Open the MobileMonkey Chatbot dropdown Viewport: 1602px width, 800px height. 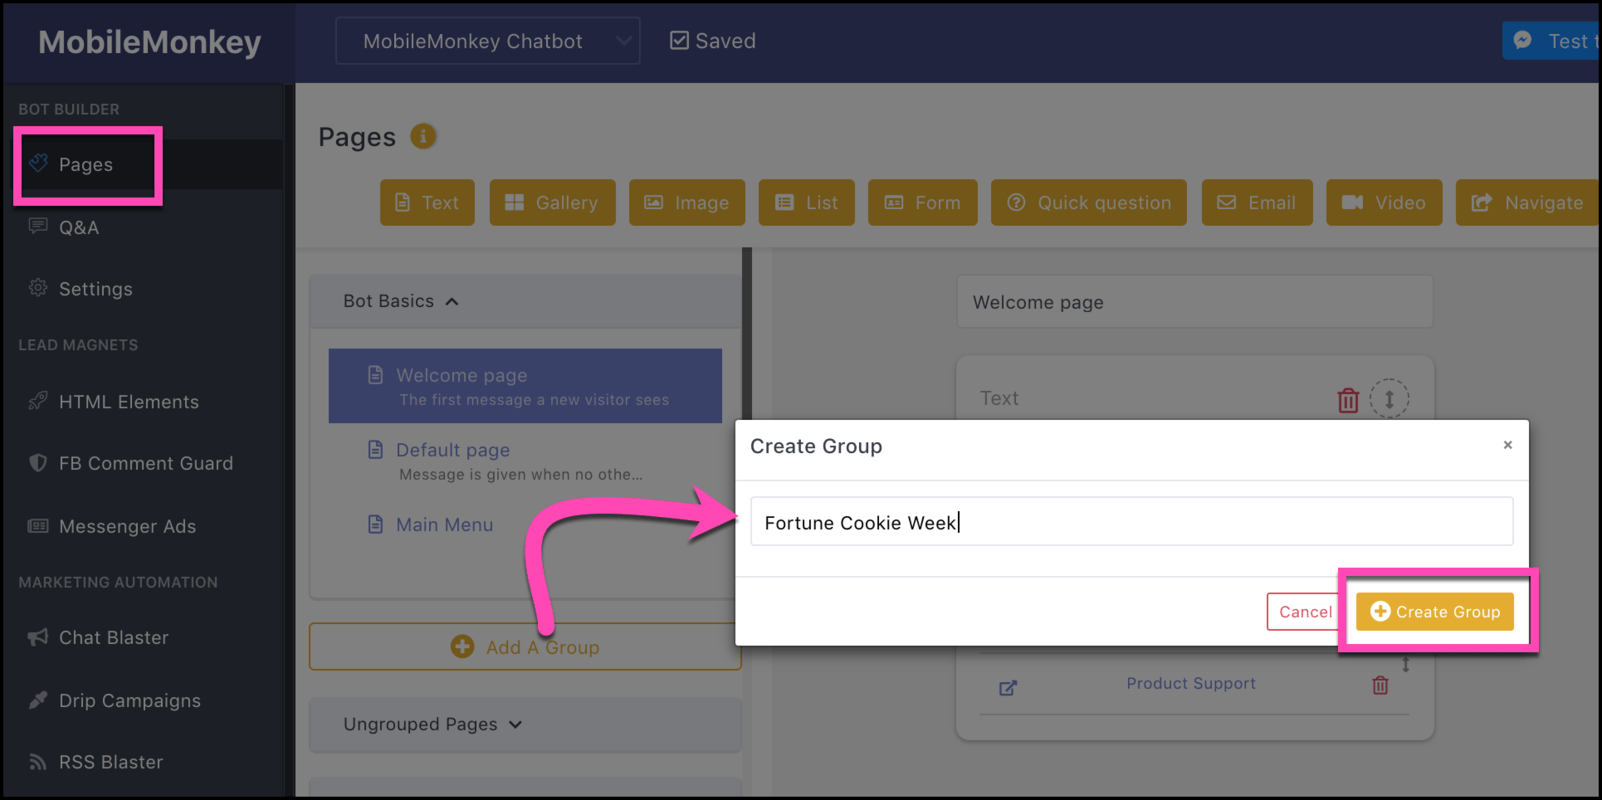pos(488,41)
